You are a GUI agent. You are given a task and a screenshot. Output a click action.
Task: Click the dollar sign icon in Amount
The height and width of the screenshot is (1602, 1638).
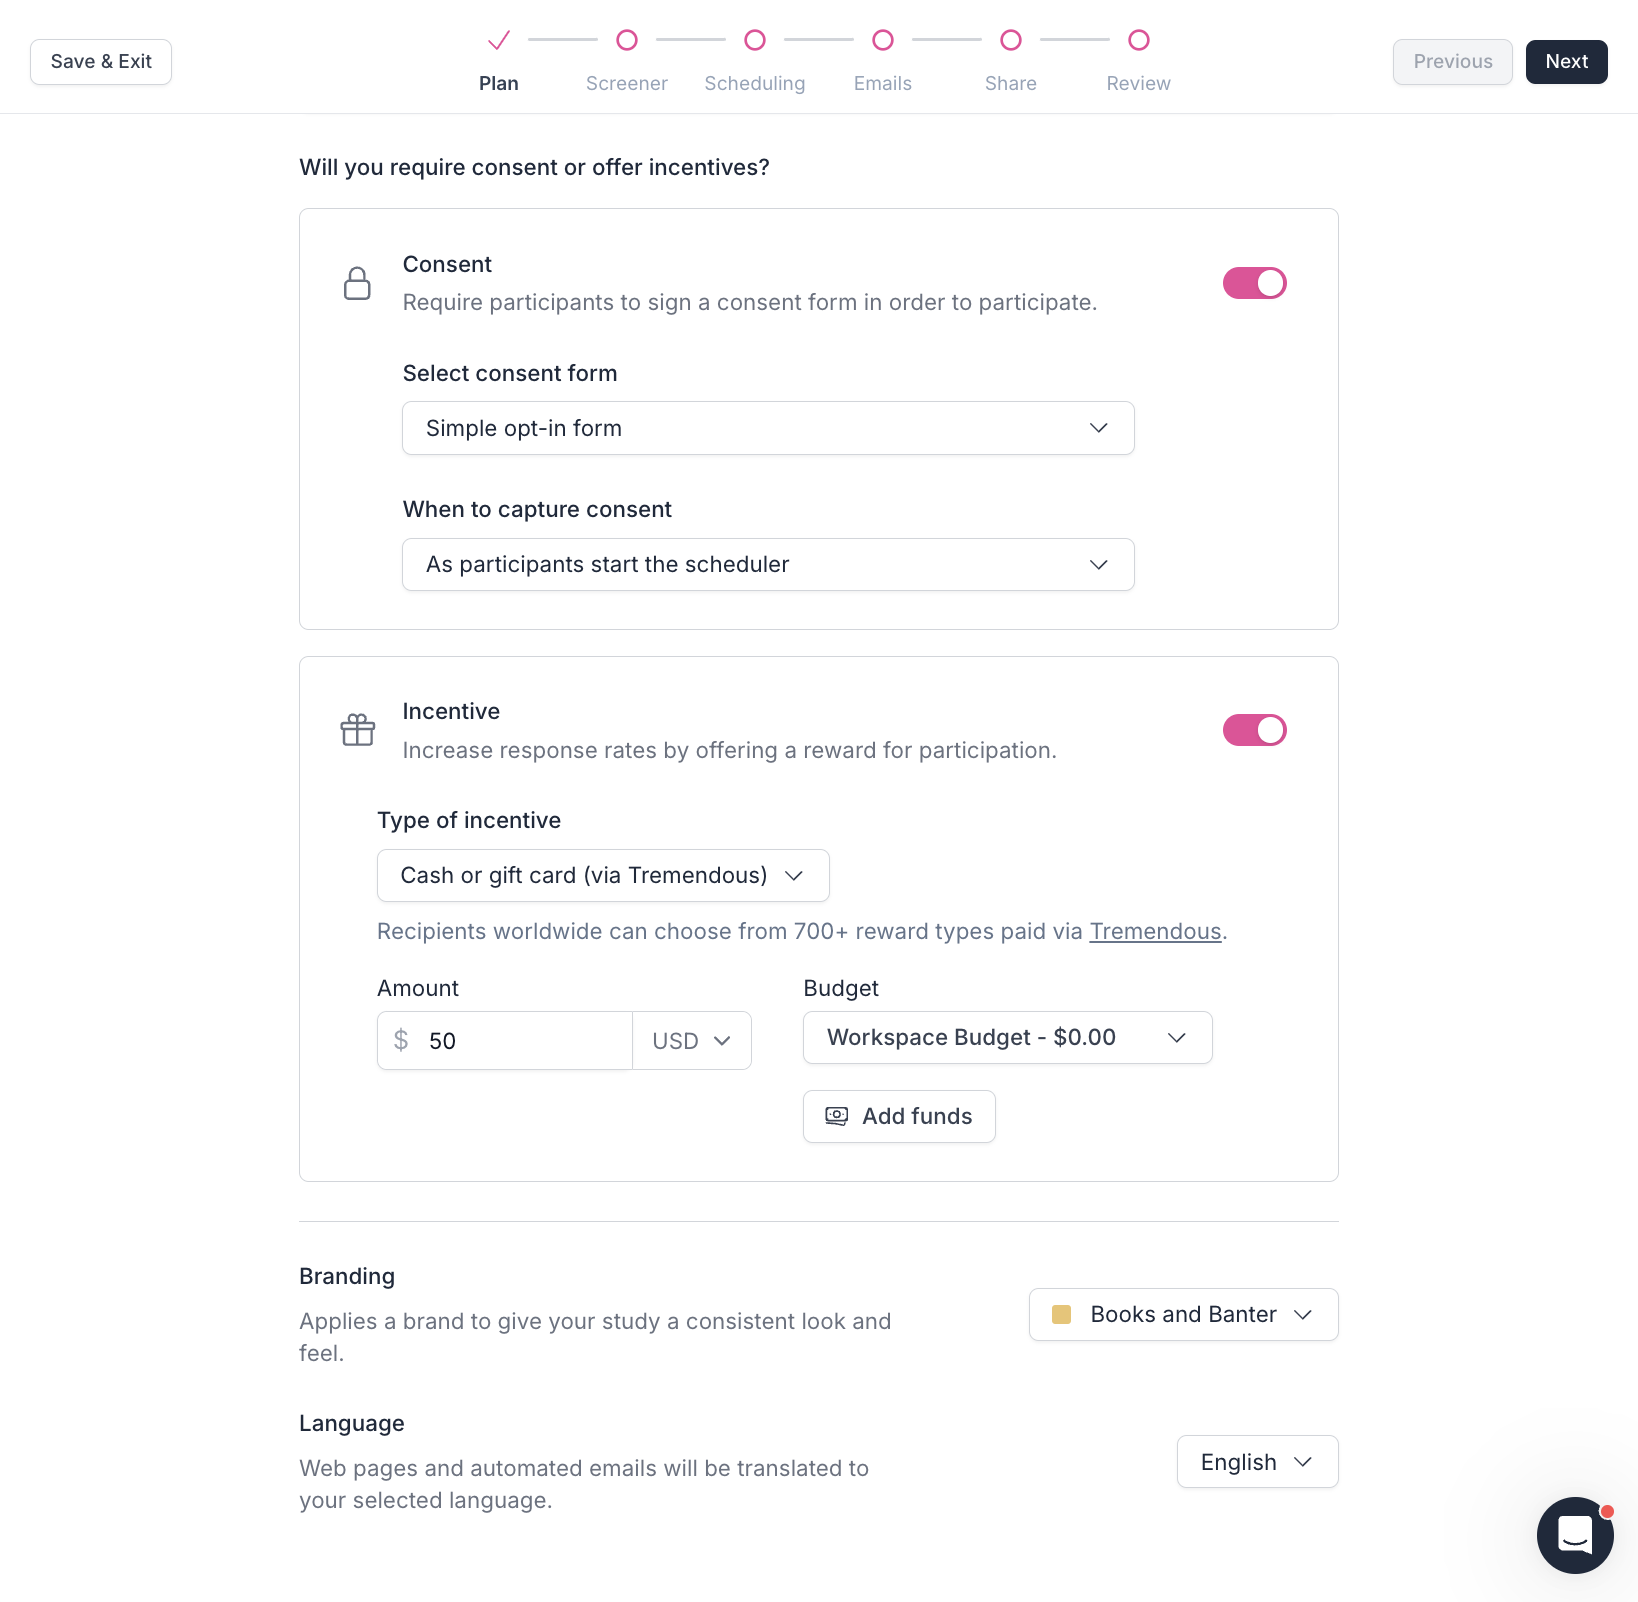[401, 1040]
